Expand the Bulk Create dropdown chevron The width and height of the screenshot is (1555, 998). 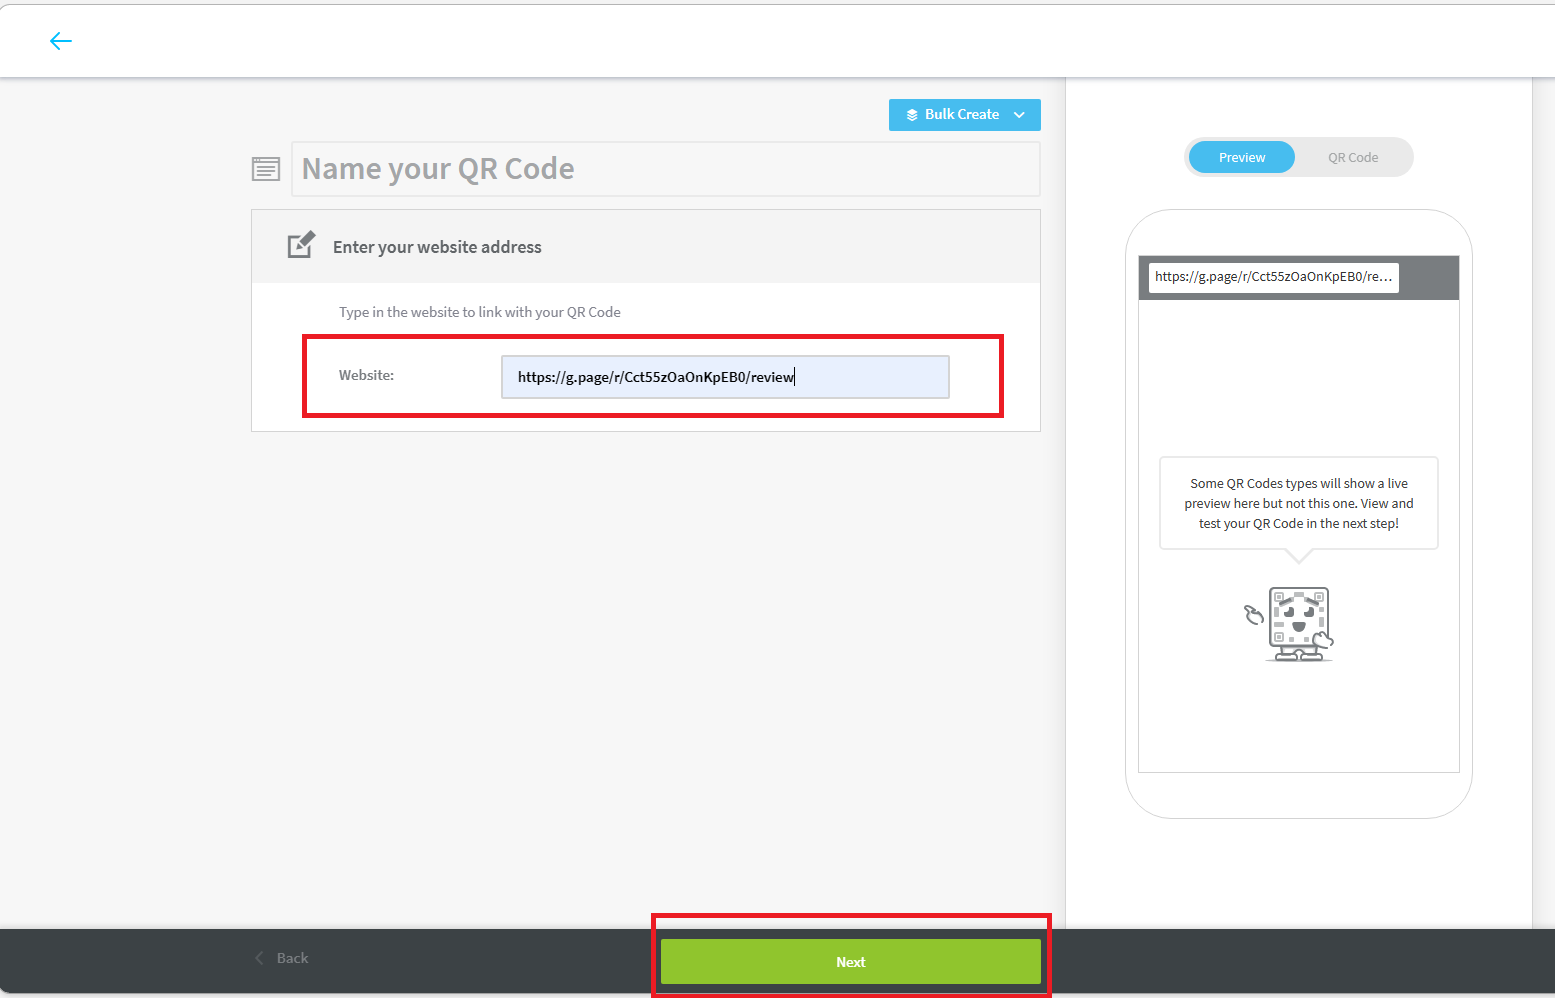pyautogui.click(x=1019, y=115)
